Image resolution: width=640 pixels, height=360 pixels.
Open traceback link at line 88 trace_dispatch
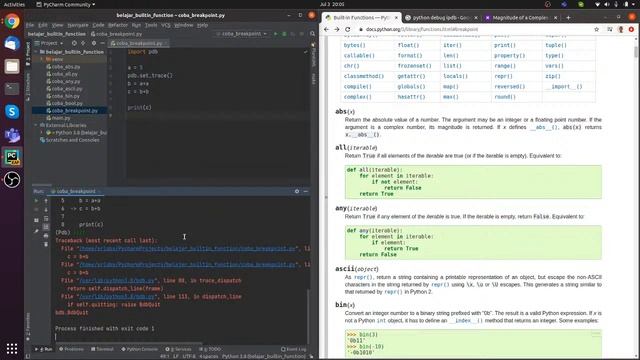pos(117,281)
